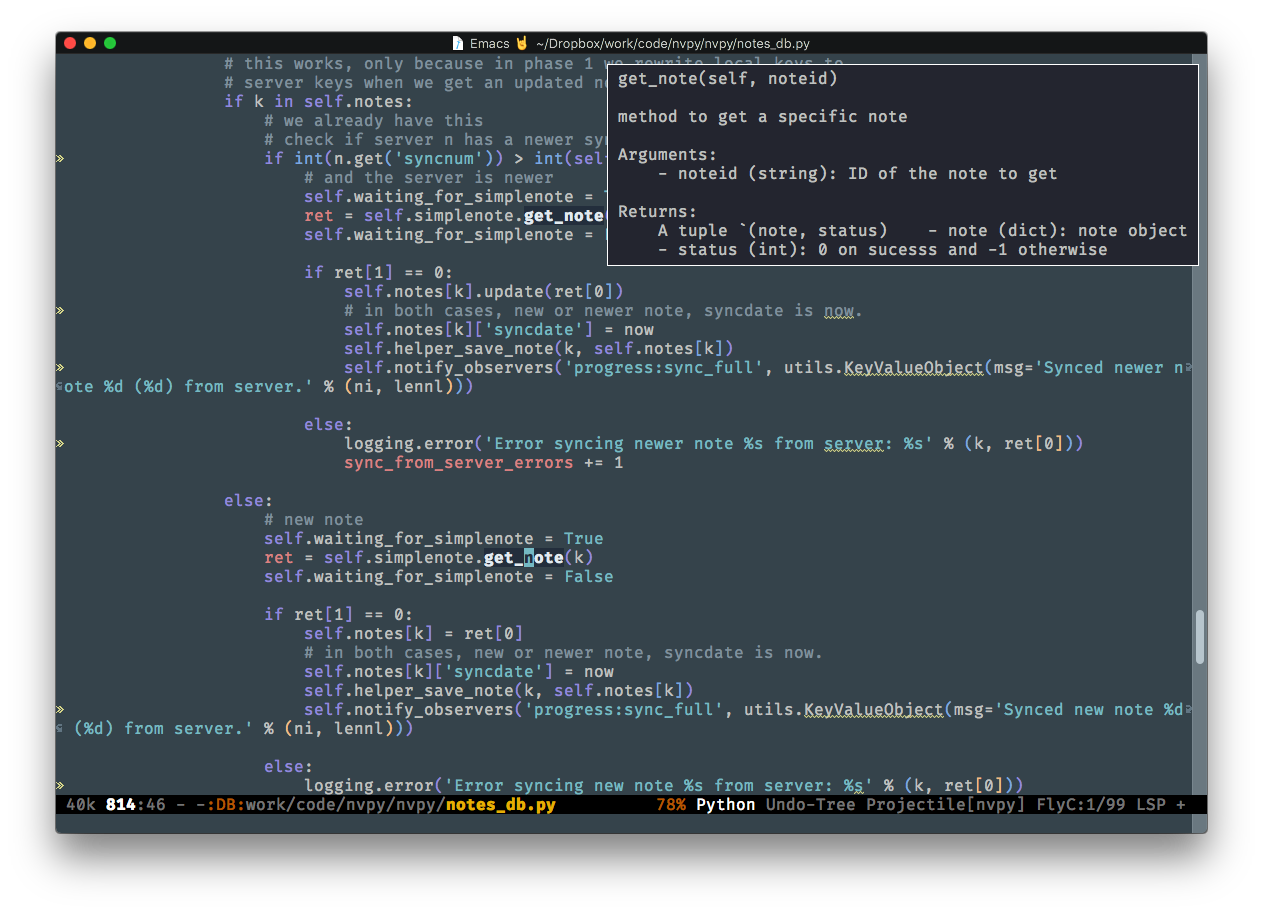Click the vertical scrollbar thumb
1263x913 pixels.
point(1200,637)
